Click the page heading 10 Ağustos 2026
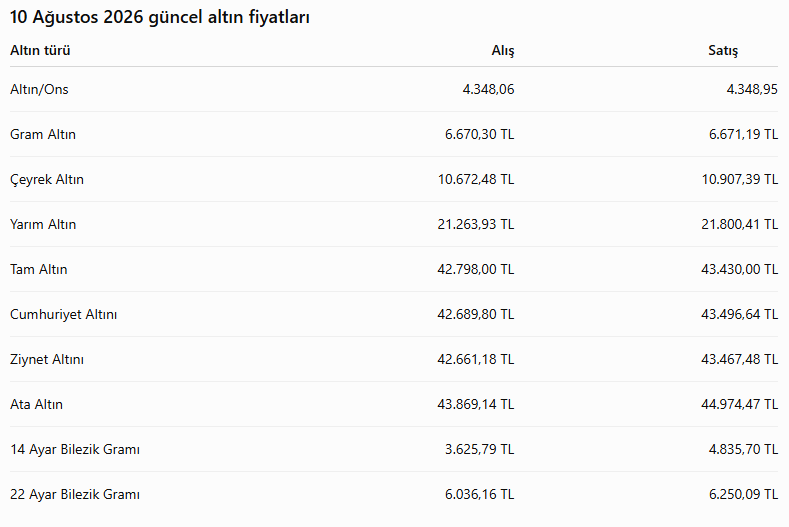The height and width of the screenshot is (527, 789). click(76, 17)
